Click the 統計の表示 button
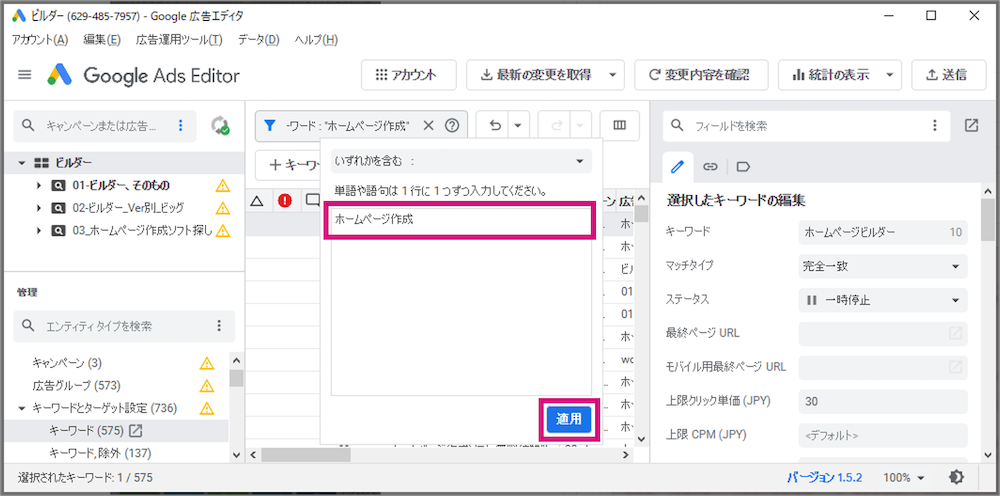 (x=830, y=75)
